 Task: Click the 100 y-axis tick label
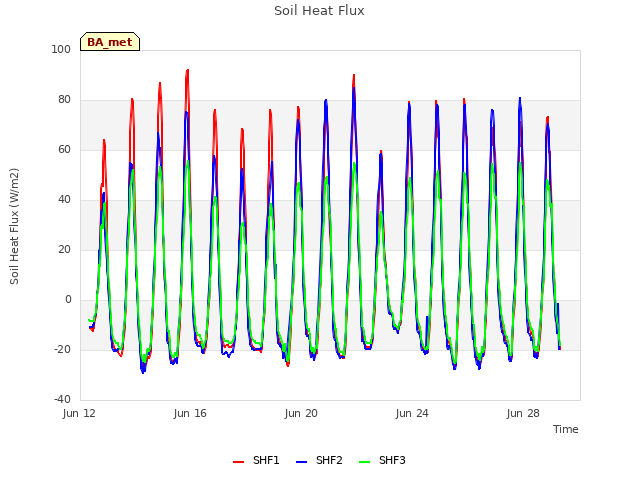pyautogui.click(x=61, y=49)
